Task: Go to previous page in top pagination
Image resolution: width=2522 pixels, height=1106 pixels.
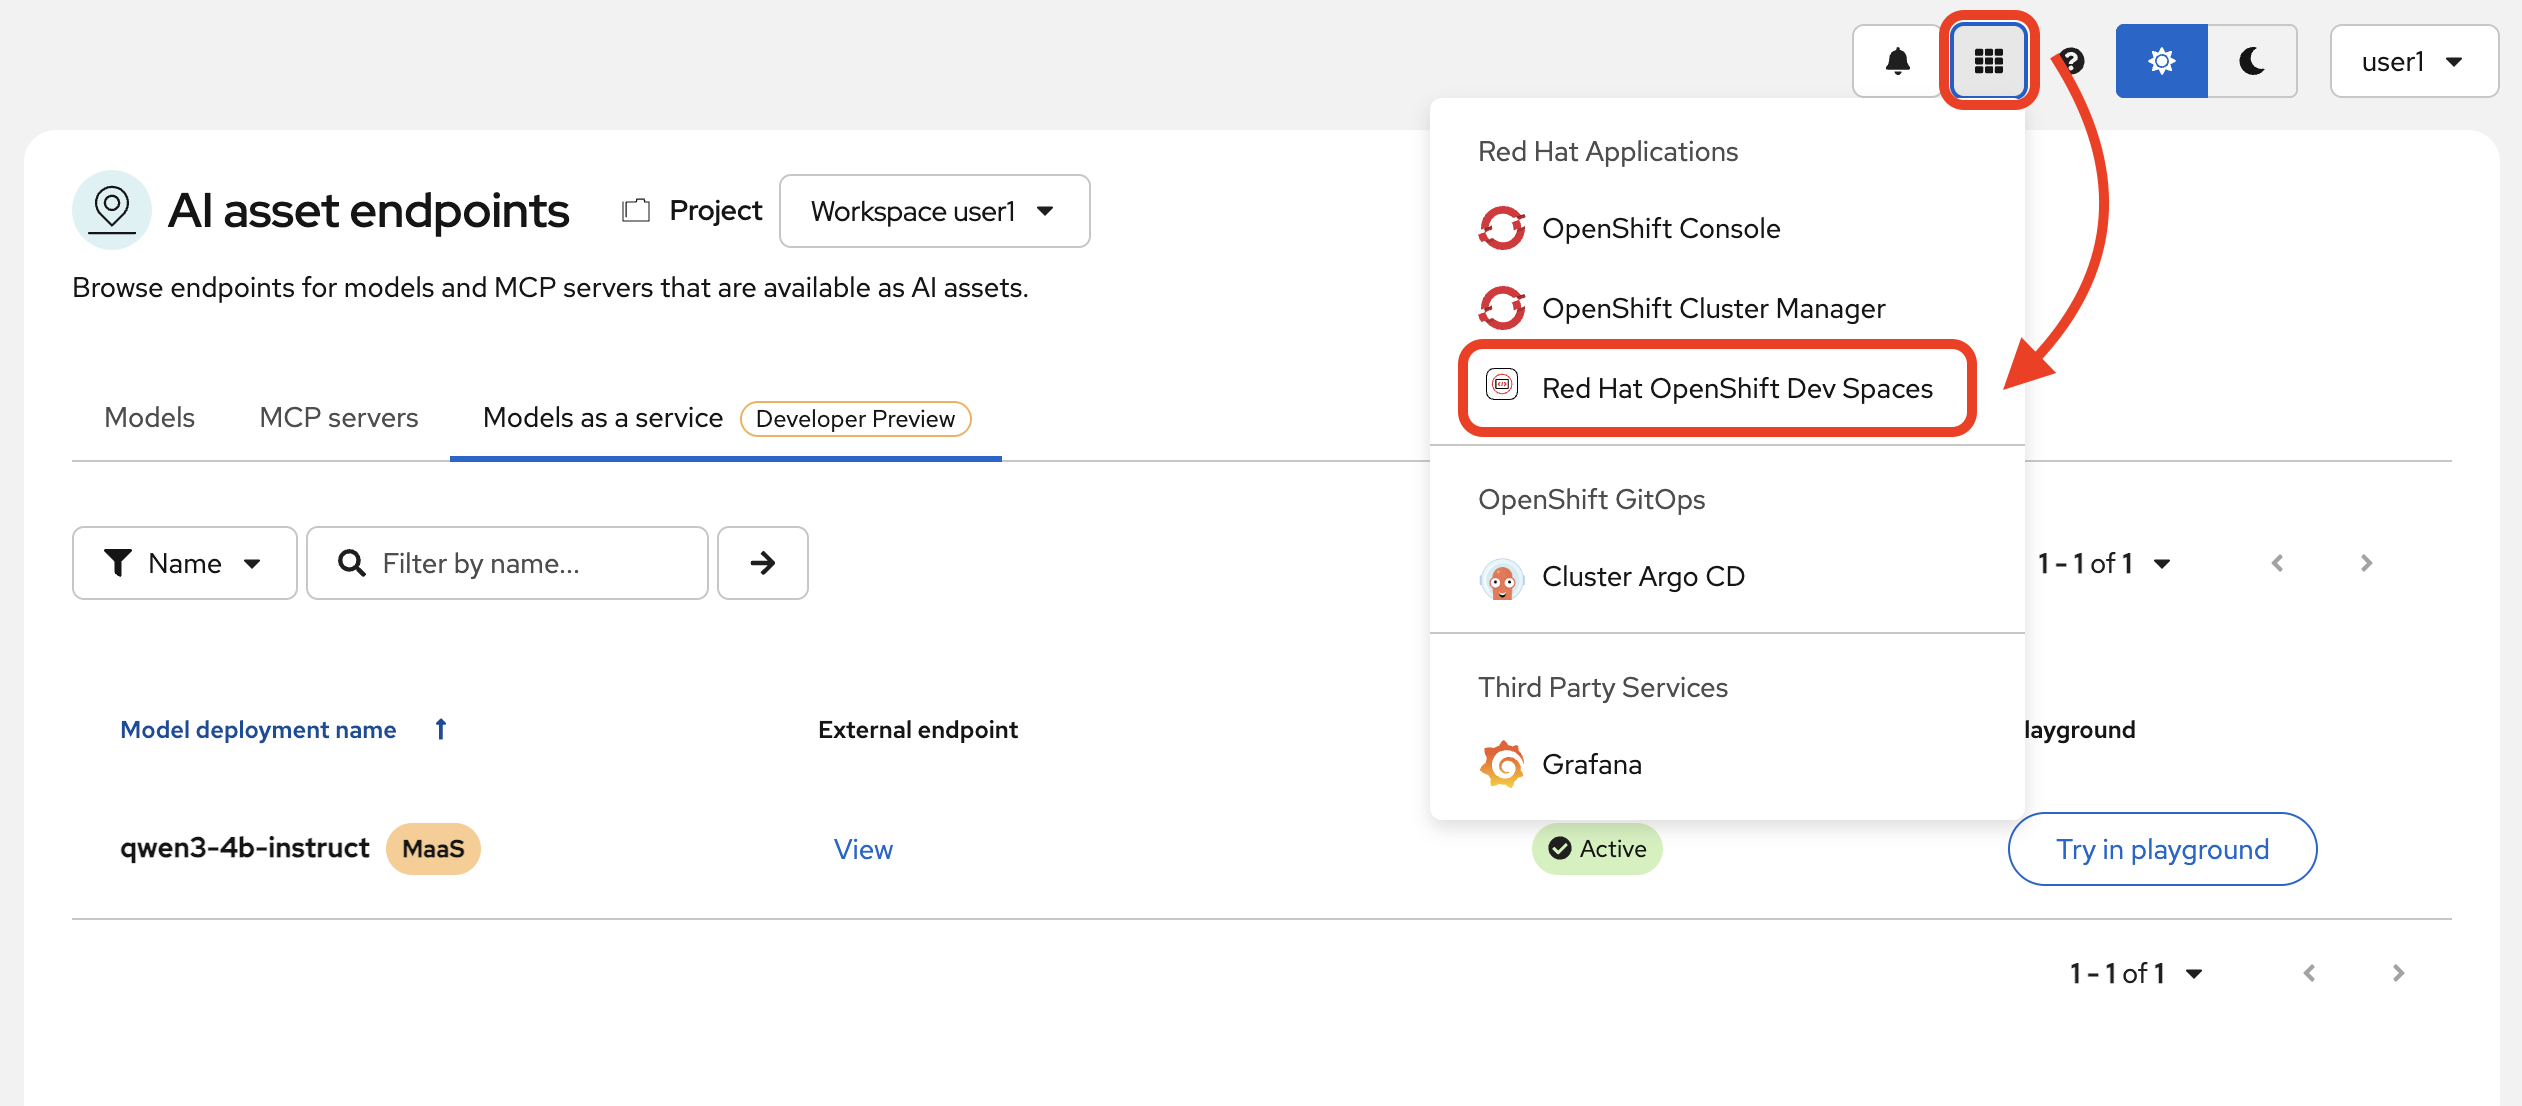Action: [x=2277, y=563]
